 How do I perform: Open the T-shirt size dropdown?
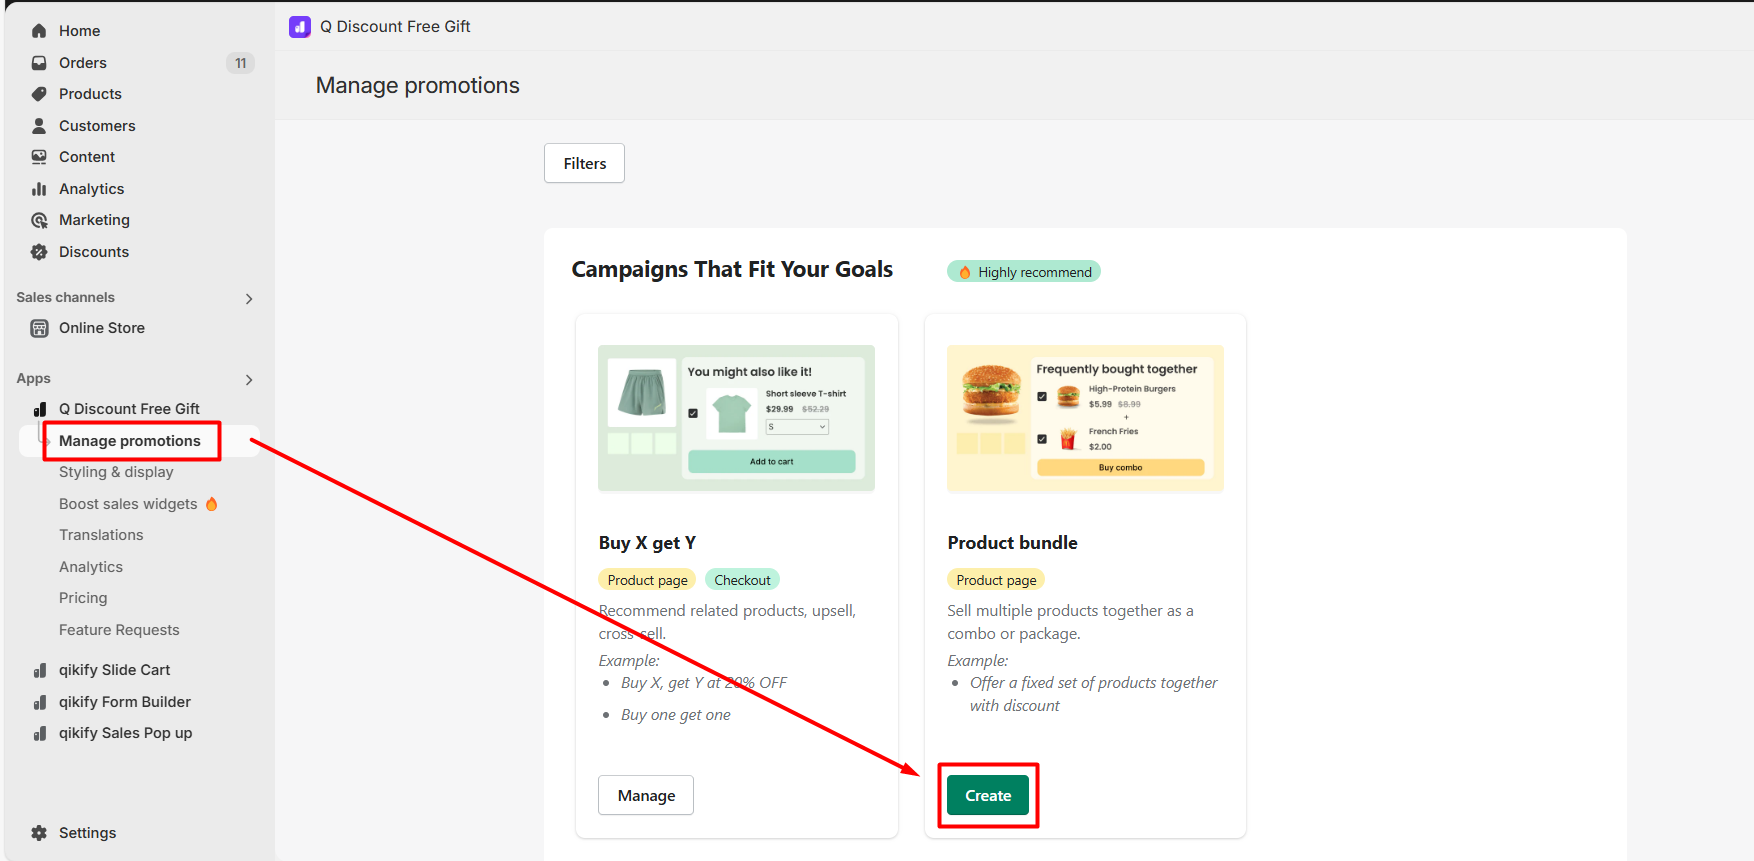point(797,427)
